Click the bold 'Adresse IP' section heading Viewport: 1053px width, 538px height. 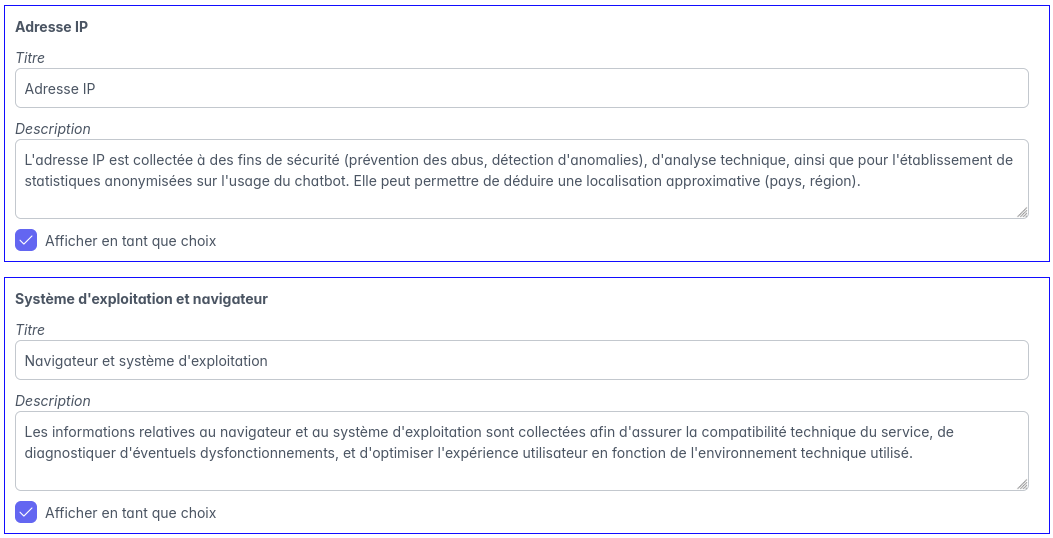point(51,27)
